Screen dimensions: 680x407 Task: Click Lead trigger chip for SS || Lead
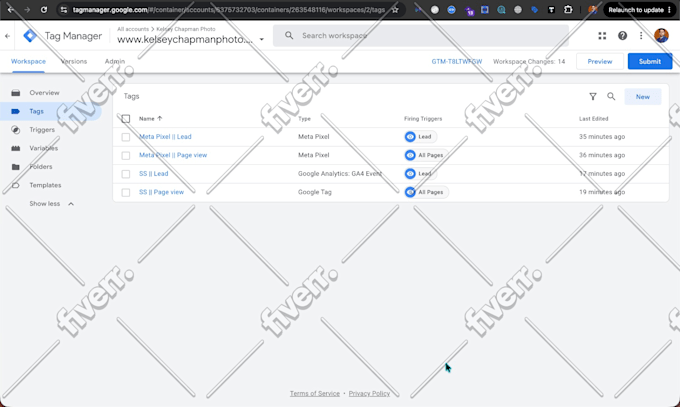420,174
